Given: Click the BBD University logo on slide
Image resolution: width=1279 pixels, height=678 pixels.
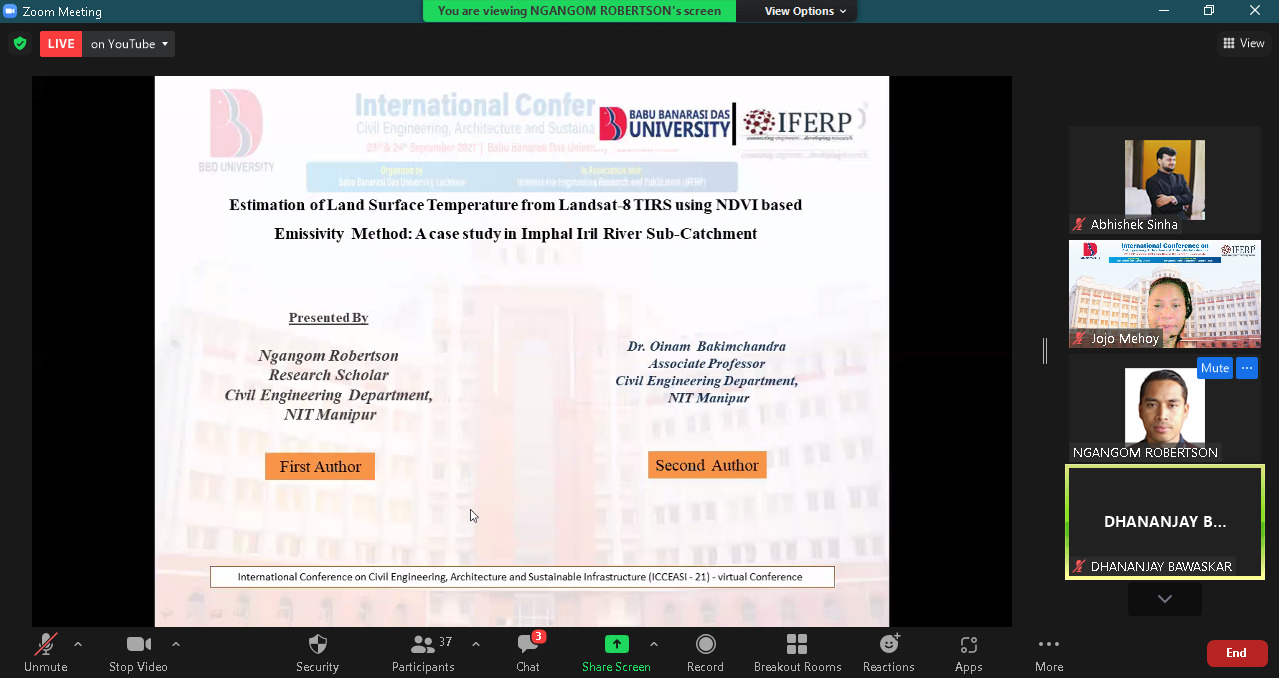Looking at the screenshot, I should pos(236,130).
